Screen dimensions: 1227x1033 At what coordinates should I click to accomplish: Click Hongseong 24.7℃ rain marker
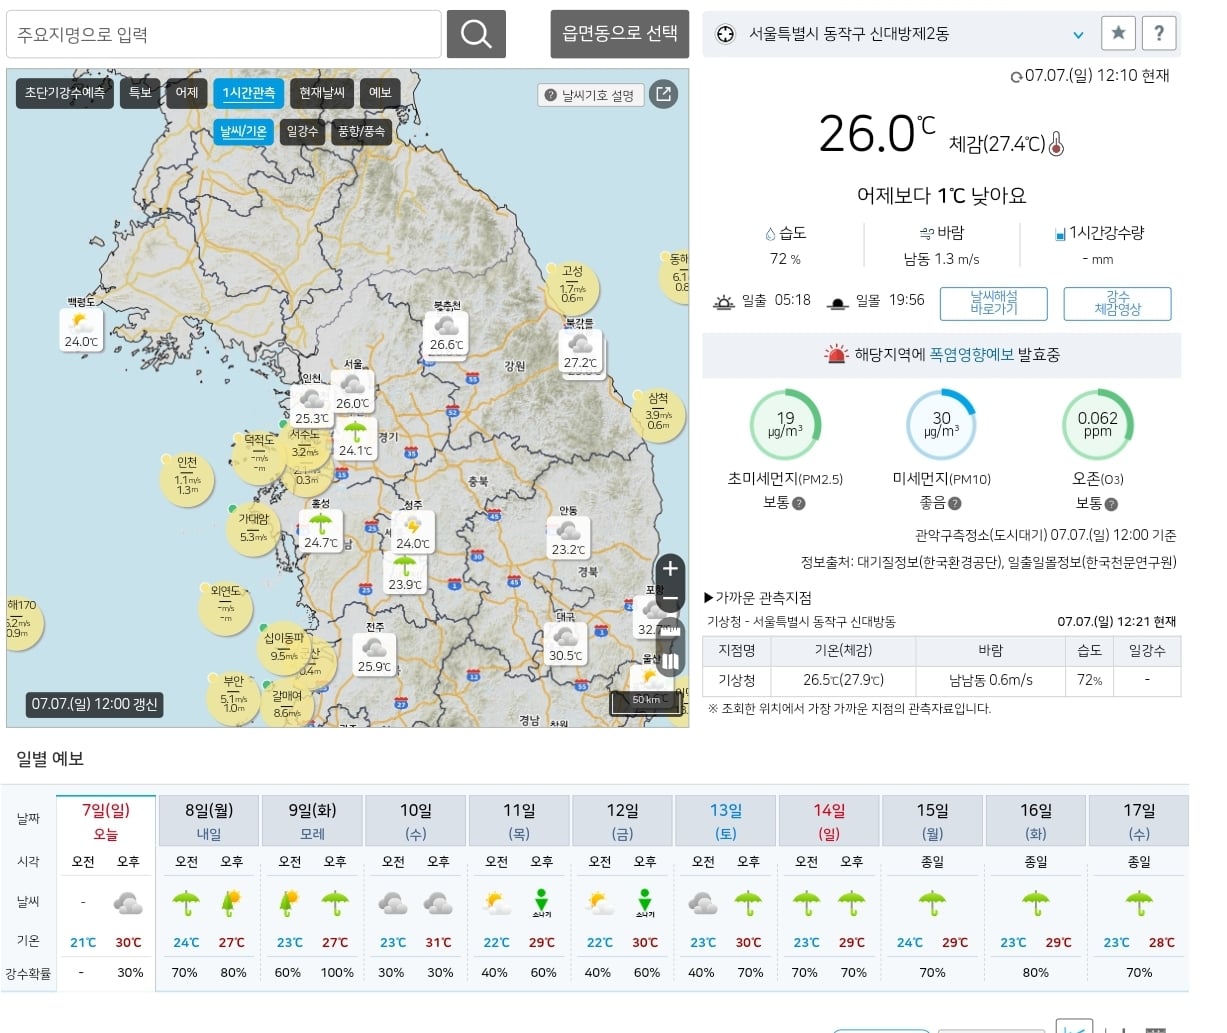point(321,531)
